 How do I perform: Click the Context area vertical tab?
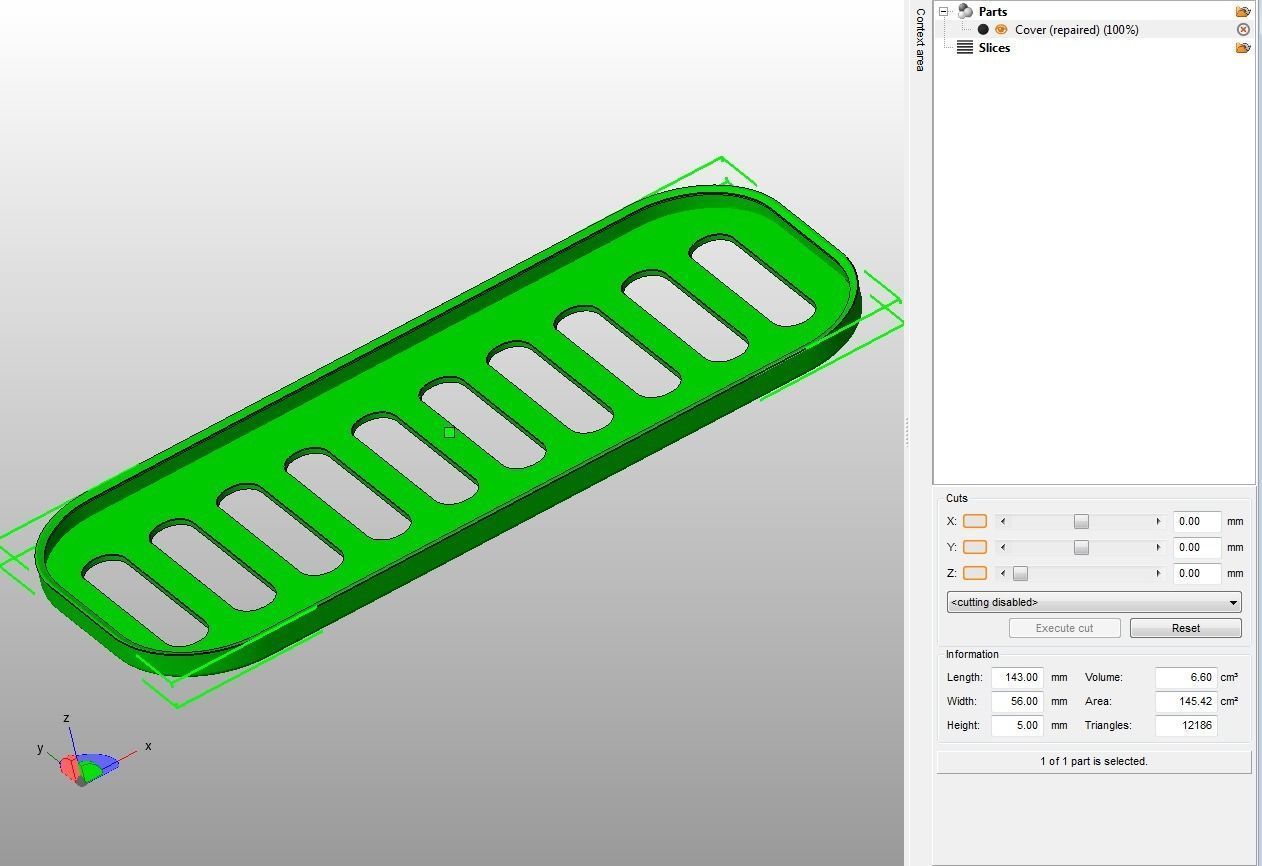point(920,39)
